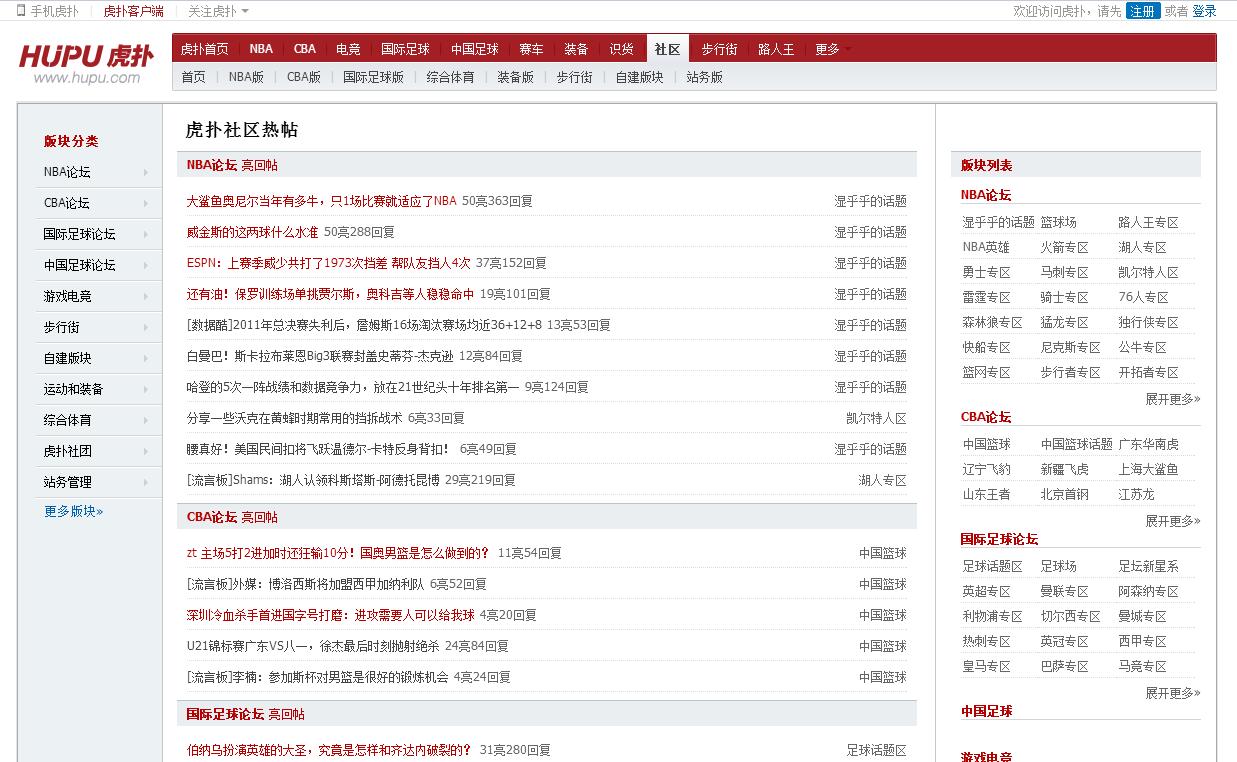Image resolution: width=1237 pixels, height=762 pixels.
Task: Expand more boards under NBA论坛 list
Action: pos(1172,398)
